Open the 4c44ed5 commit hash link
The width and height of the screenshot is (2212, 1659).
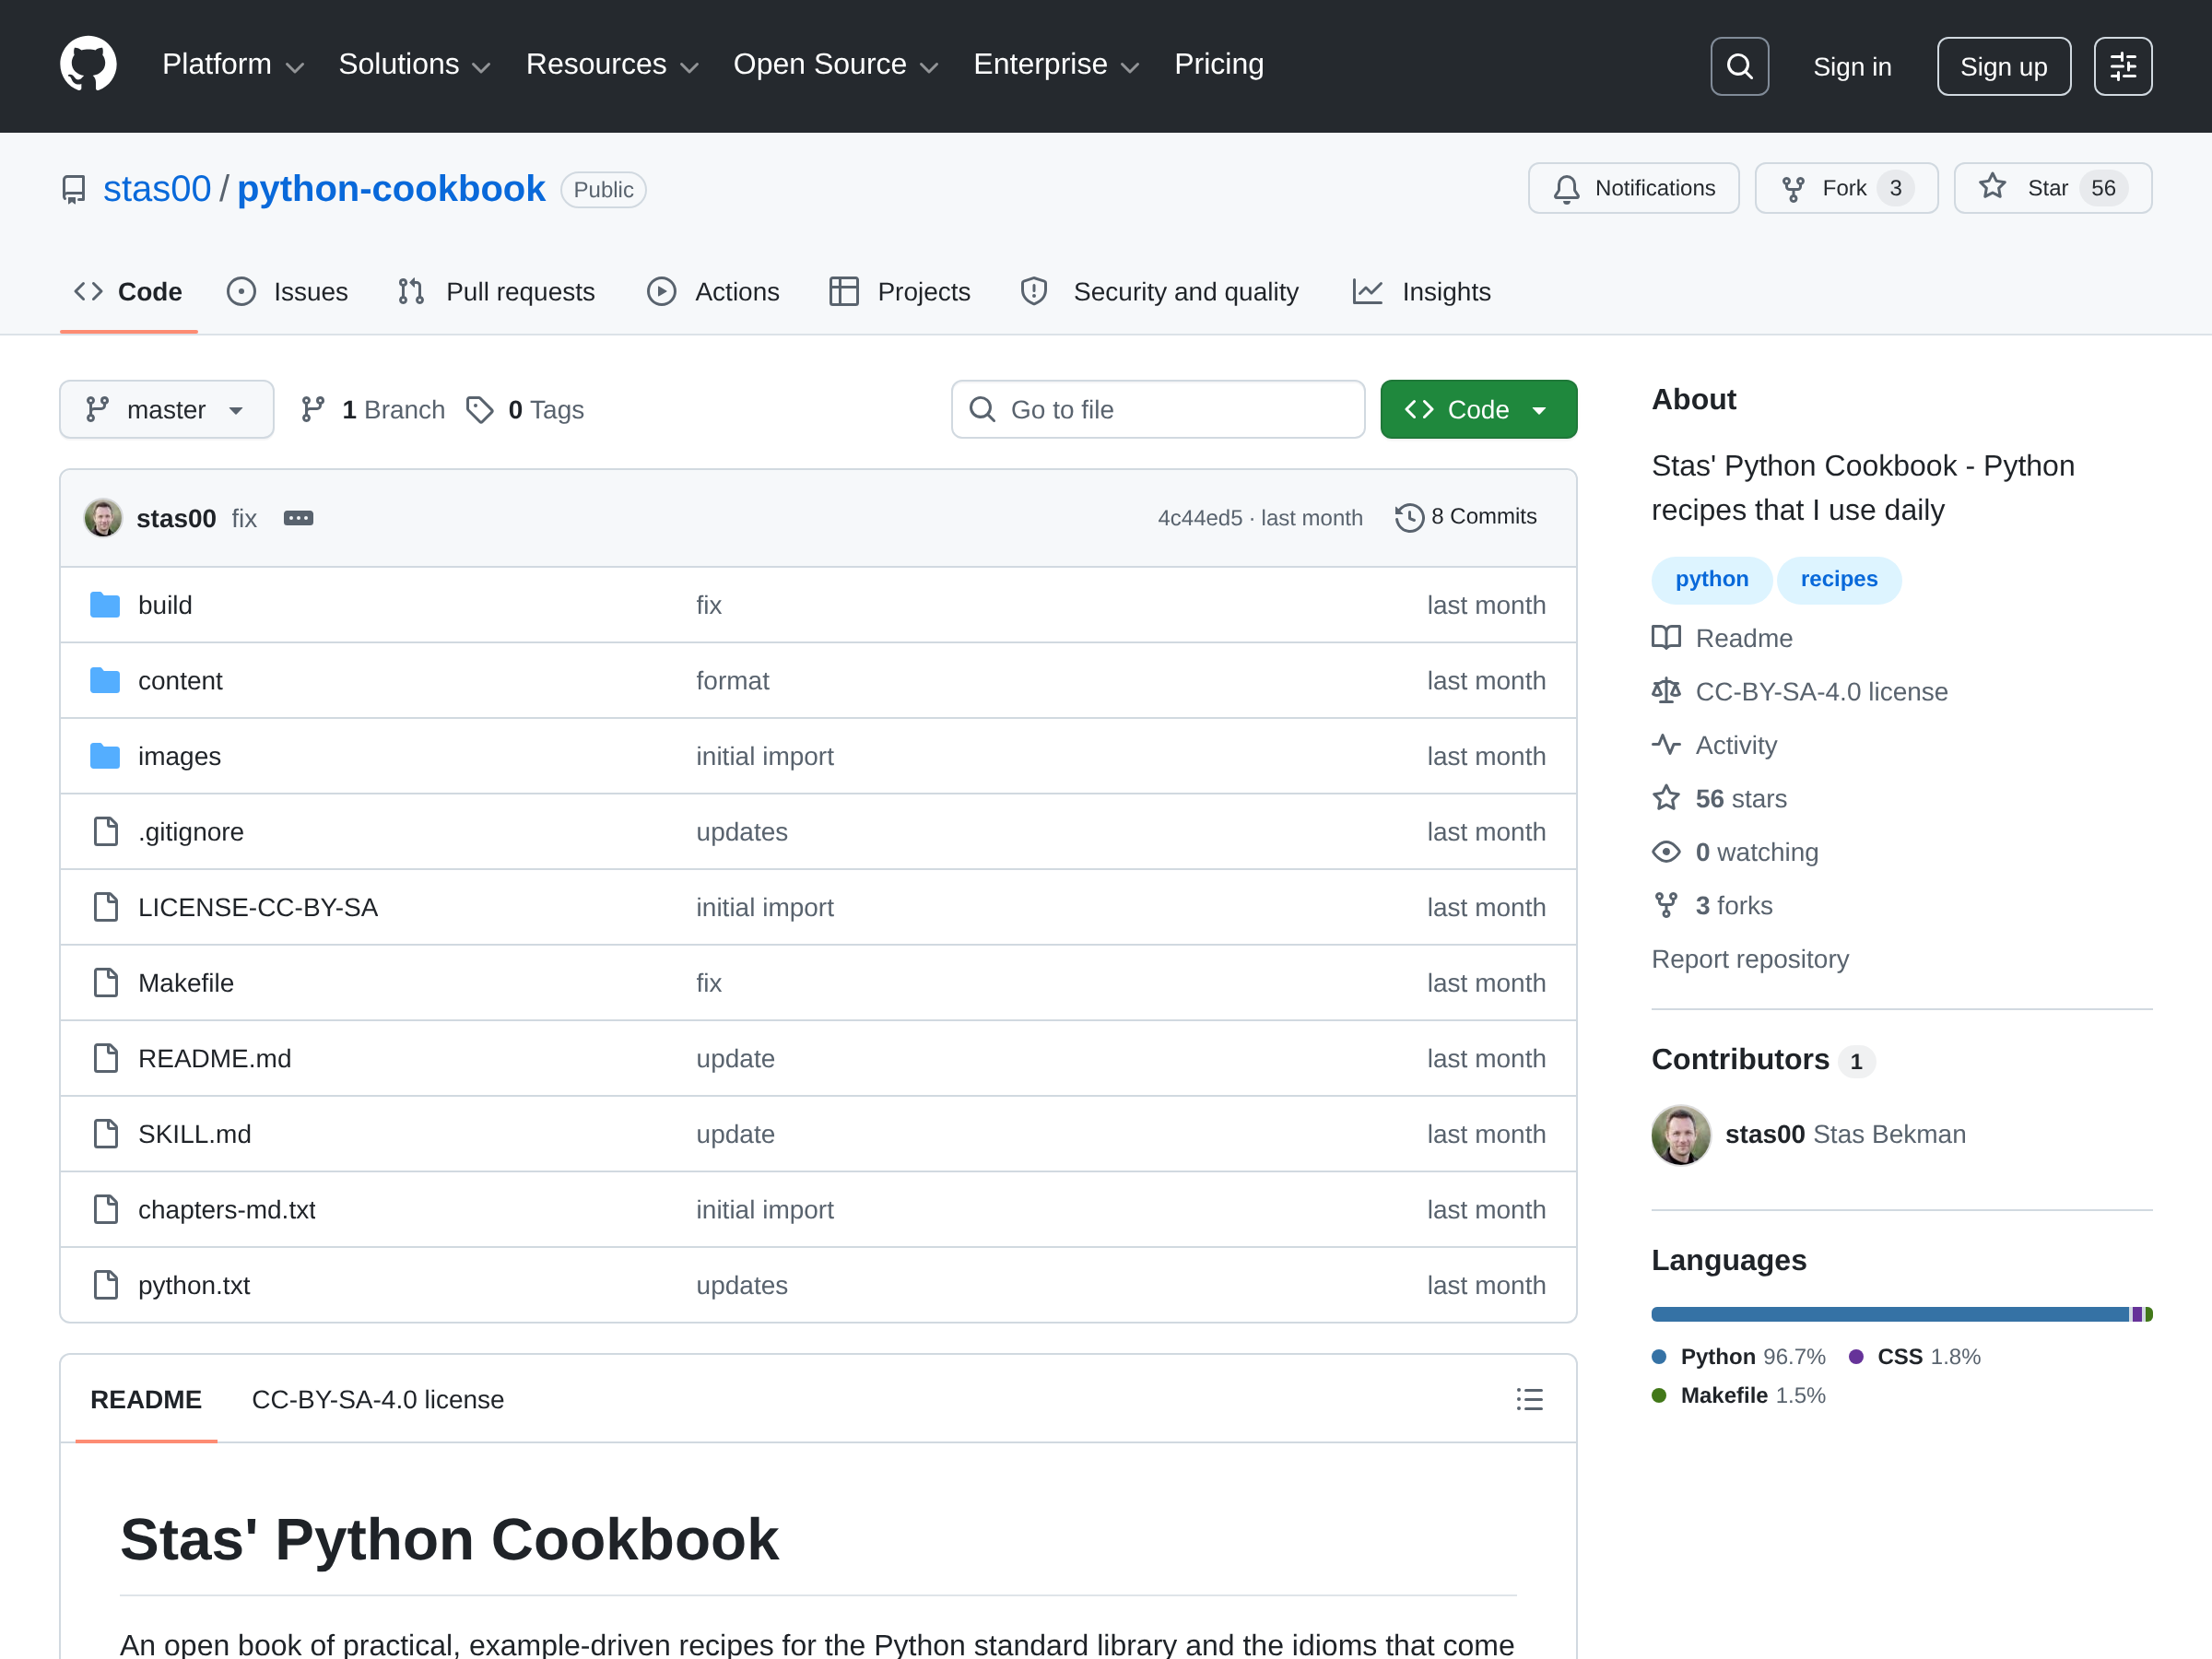(1199, 518)
